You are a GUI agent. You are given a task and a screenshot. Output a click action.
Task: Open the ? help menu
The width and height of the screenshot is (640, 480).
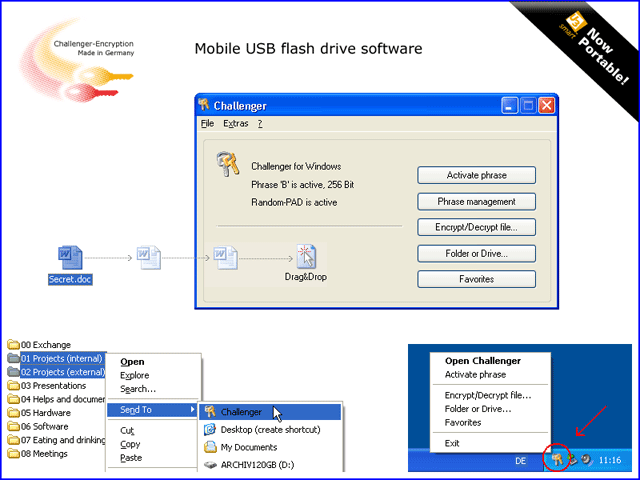click(260, 123)
